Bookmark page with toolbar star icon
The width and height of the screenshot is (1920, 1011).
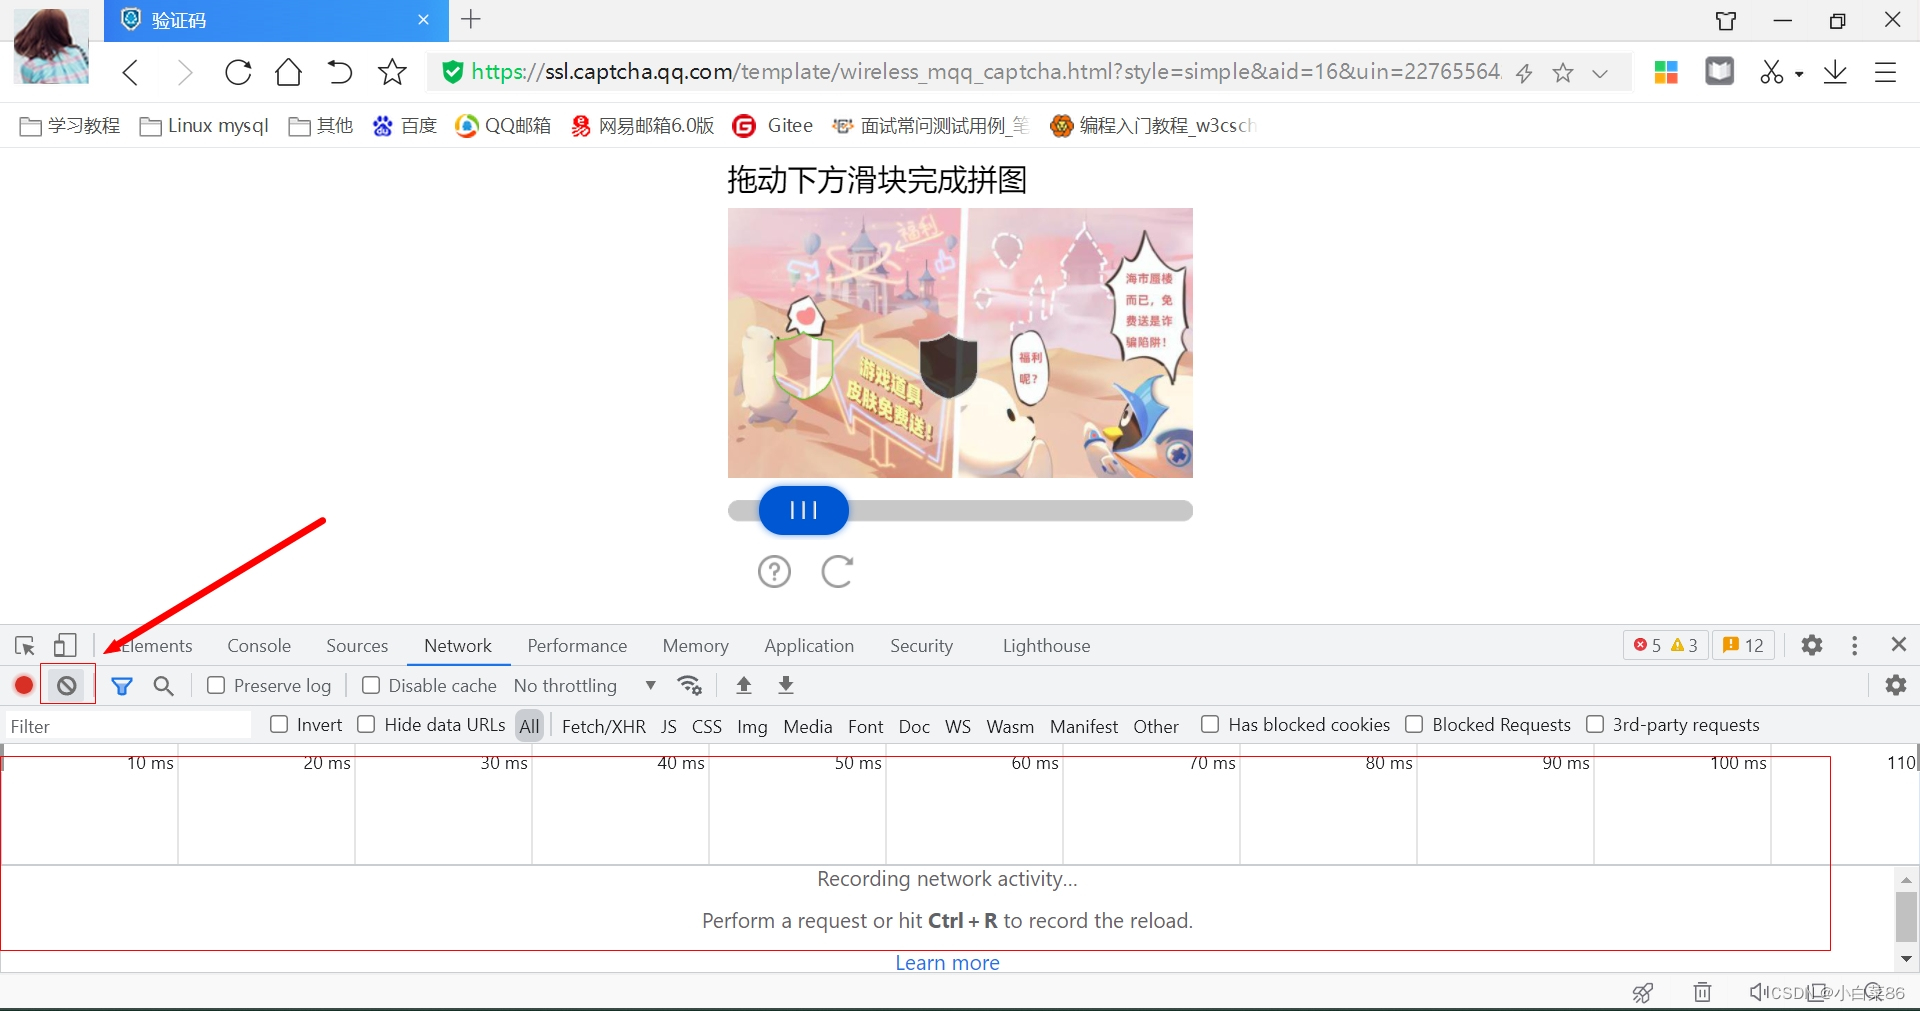tap(392, 72)
